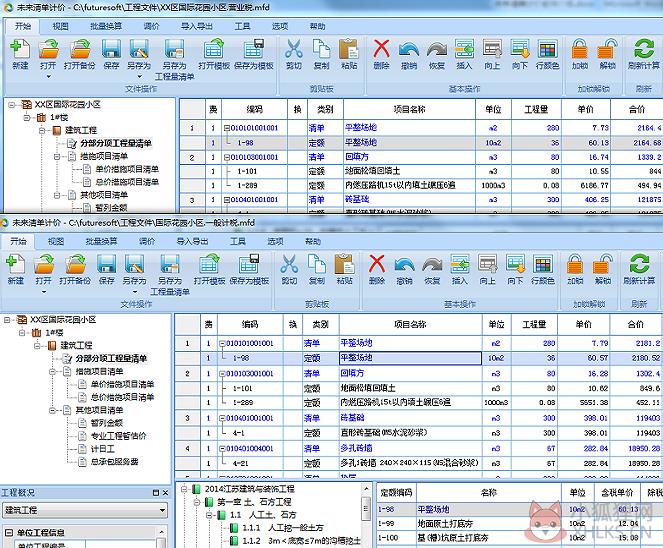Screen dimensions: 663x548
Task: Click 打开模板 icon in upper window
Action: pos(214,49)
